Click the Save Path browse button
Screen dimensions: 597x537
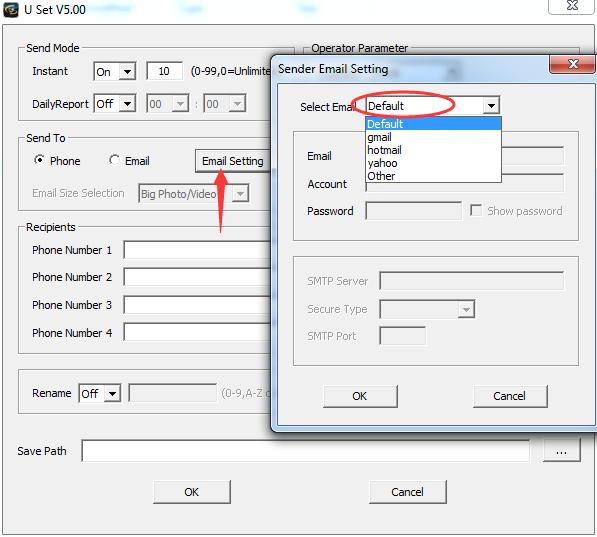[x=561, y=451]
